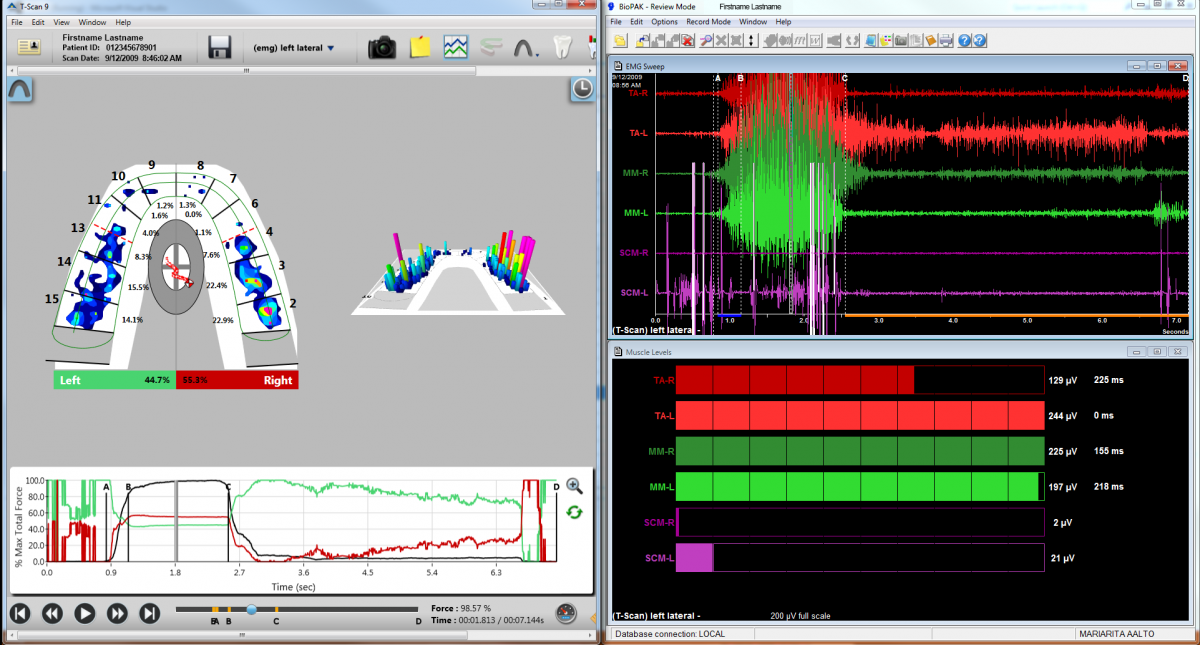The height and width of the screenshot is (645, 1200).
Task: Toggle the force vs. time graph view button
Action: pos(457,47)
